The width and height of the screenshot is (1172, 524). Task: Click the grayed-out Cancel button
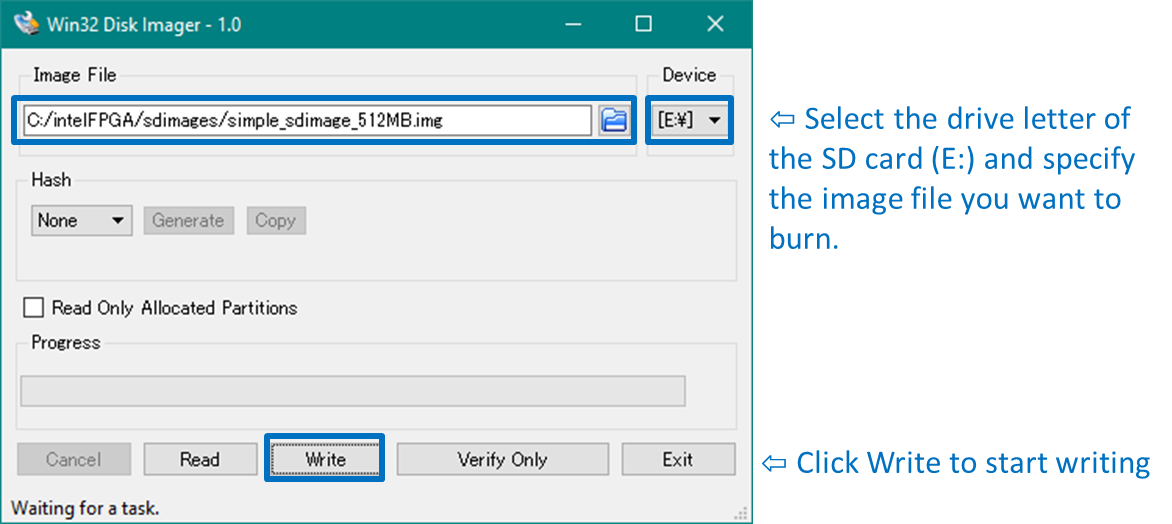click(x=73, y=460)
